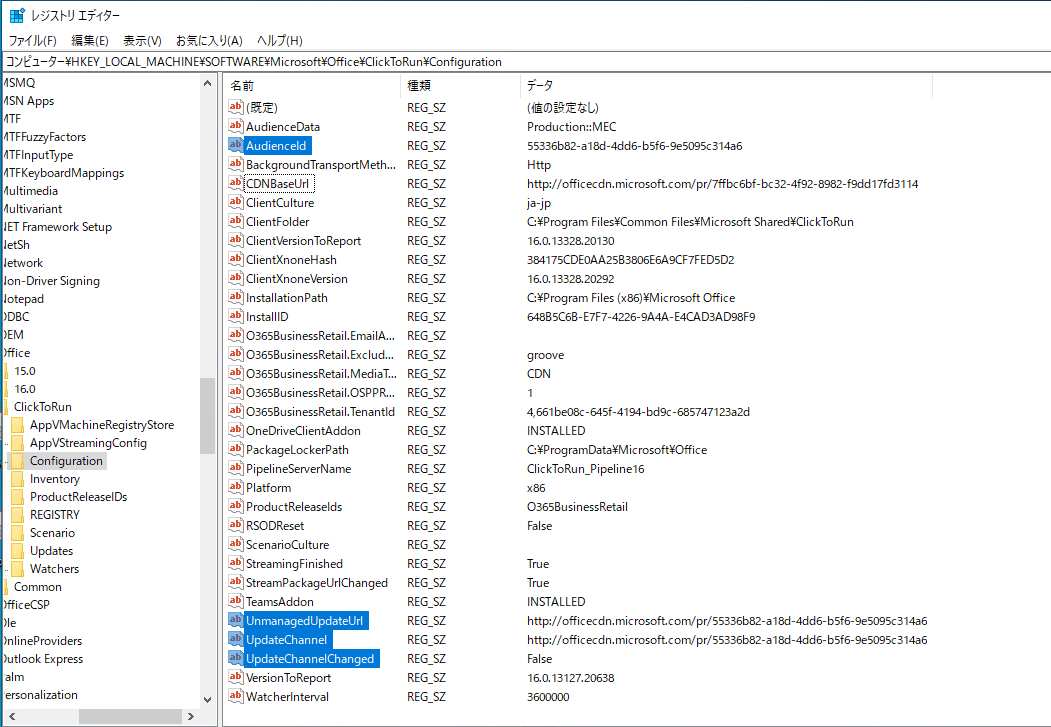
Task: Click the folder icon of Inventory key
Action: pos(17,479)
